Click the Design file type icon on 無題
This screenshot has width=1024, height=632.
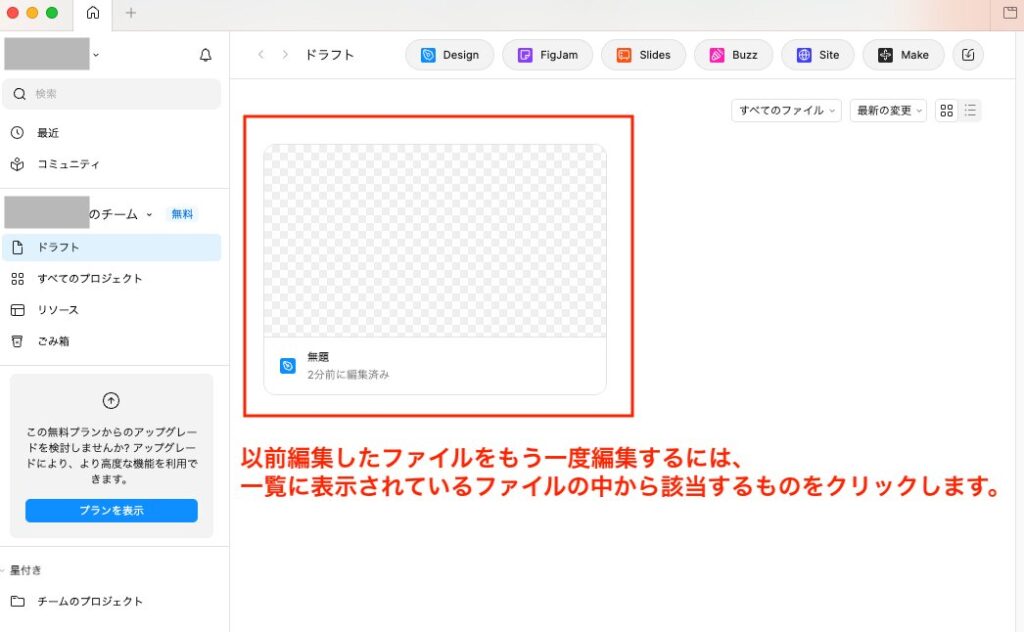pos(288,366)
